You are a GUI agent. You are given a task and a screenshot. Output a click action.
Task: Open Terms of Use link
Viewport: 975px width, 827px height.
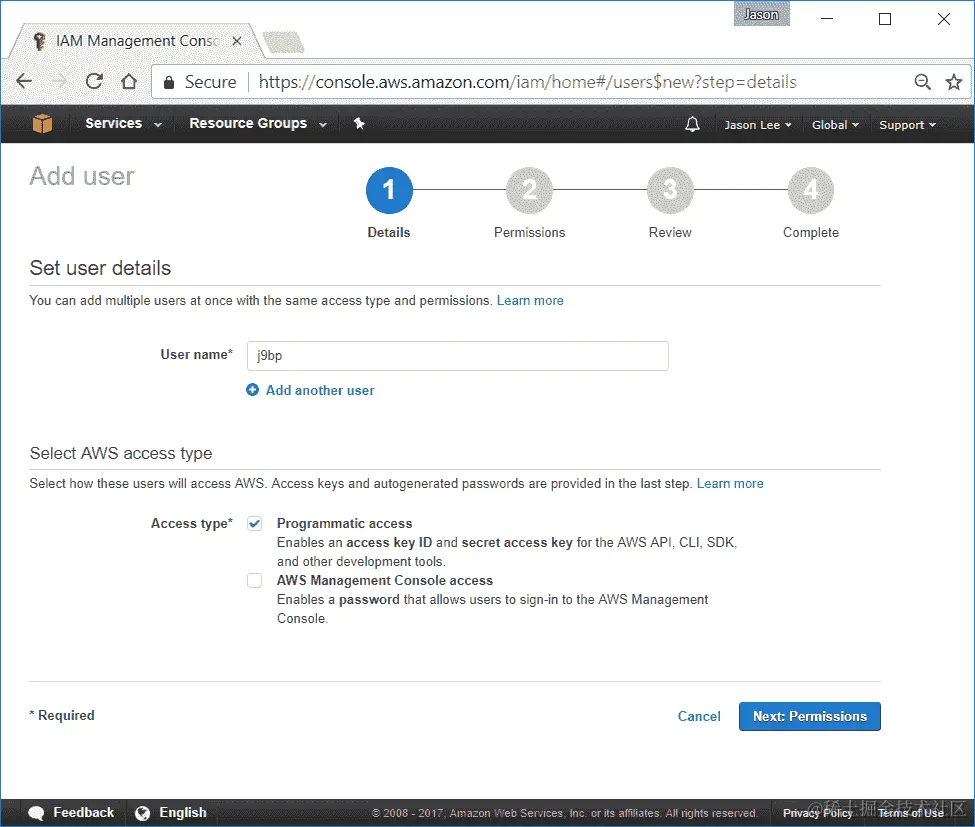point(910,813)
